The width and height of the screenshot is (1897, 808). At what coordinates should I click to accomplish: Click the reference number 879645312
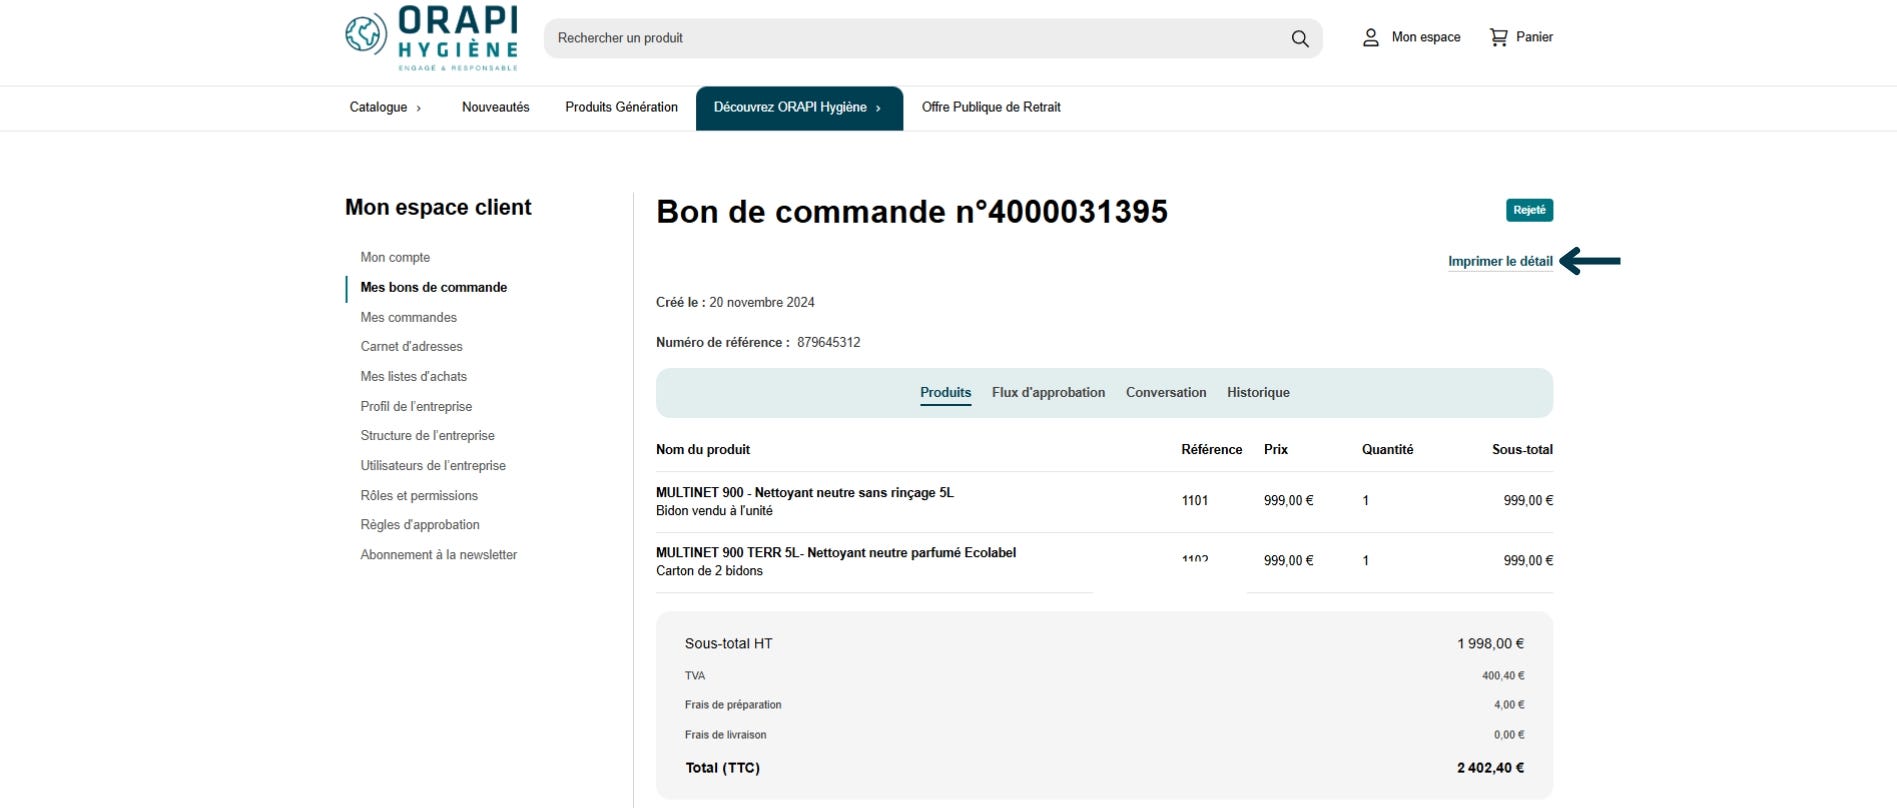coord(828,342)
